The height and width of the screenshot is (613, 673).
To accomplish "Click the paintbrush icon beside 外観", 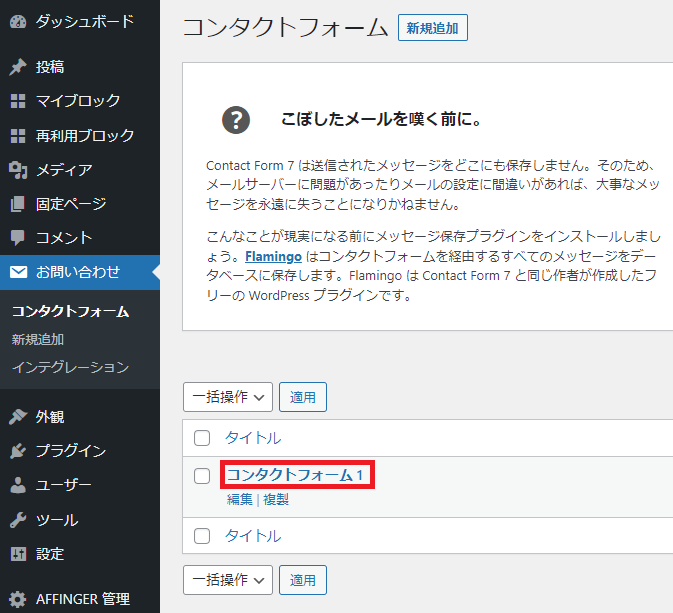I will (18, 417).
